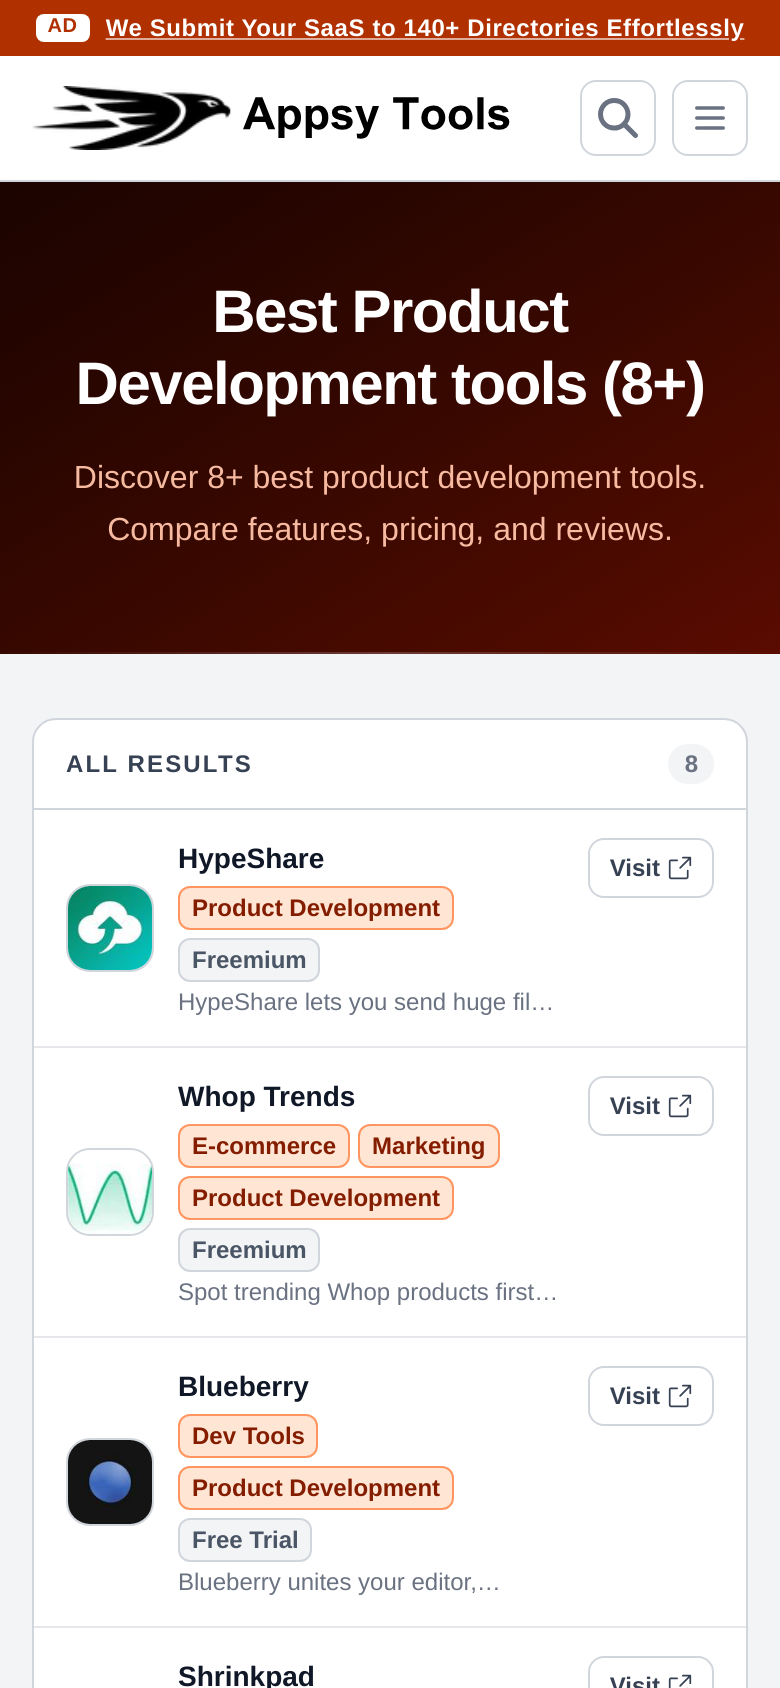Select Blueberry's Product Development tag
This screenshot has width=780, height=1688.
pos(316,1488)
